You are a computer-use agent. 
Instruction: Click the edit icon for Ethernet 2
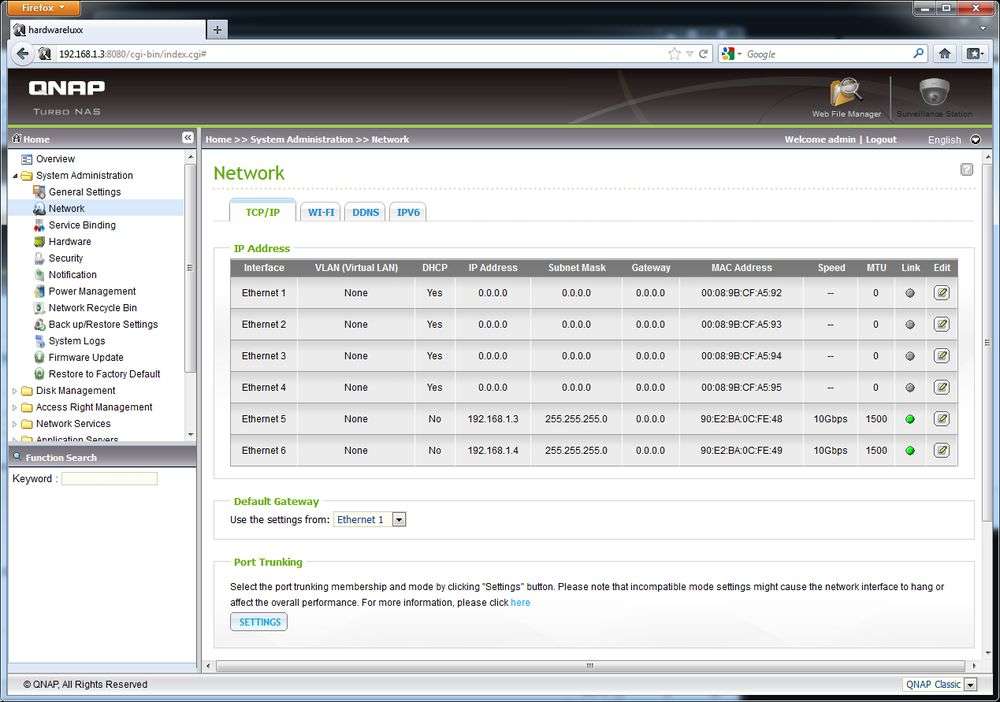941,324
